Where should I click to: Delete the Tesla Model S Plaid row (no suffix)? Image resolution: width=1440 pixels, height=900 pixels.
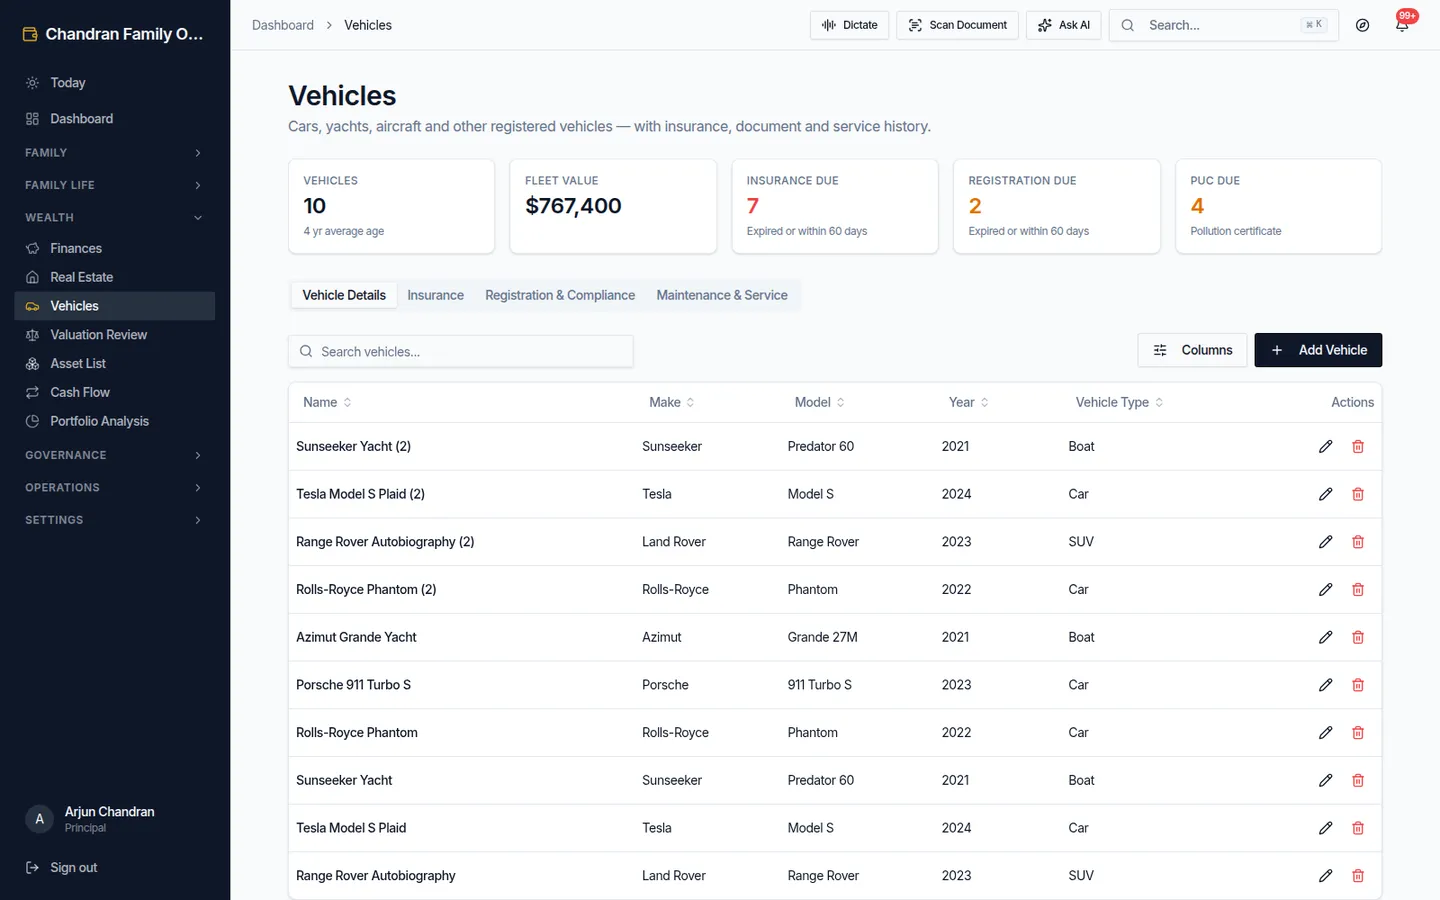1358,828
